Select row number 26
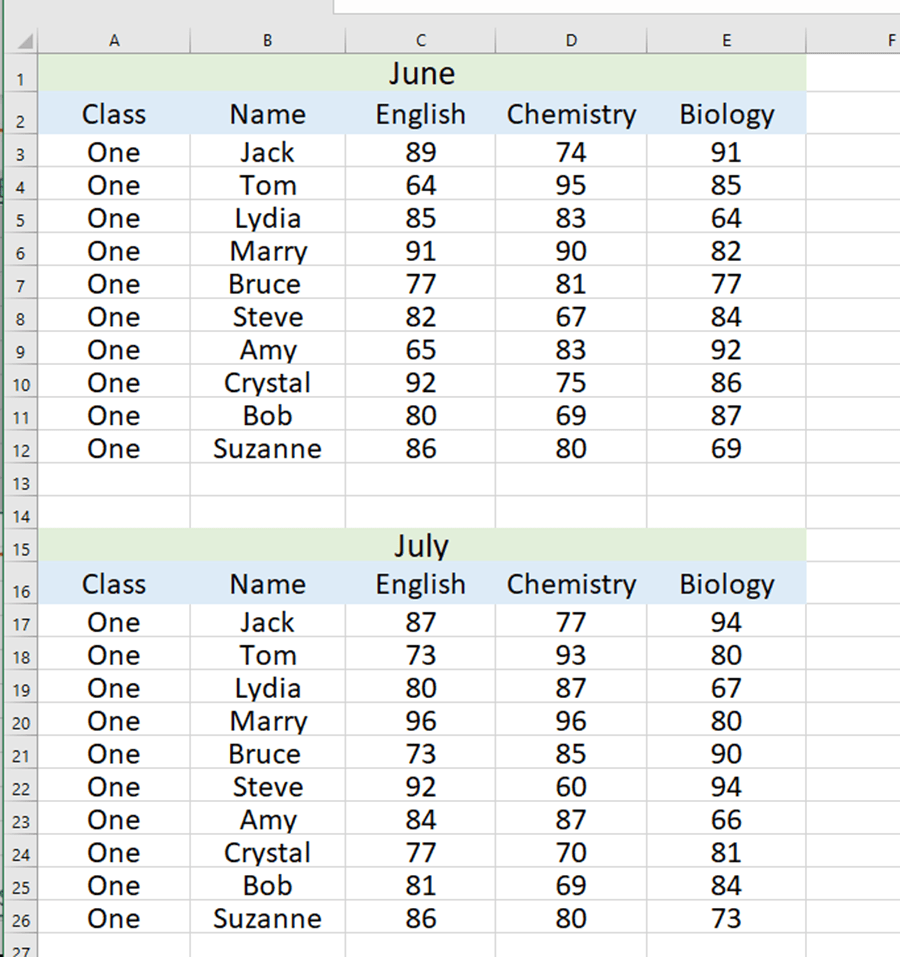Viewport: 900px width, 957px height. (x=22, y=918)
